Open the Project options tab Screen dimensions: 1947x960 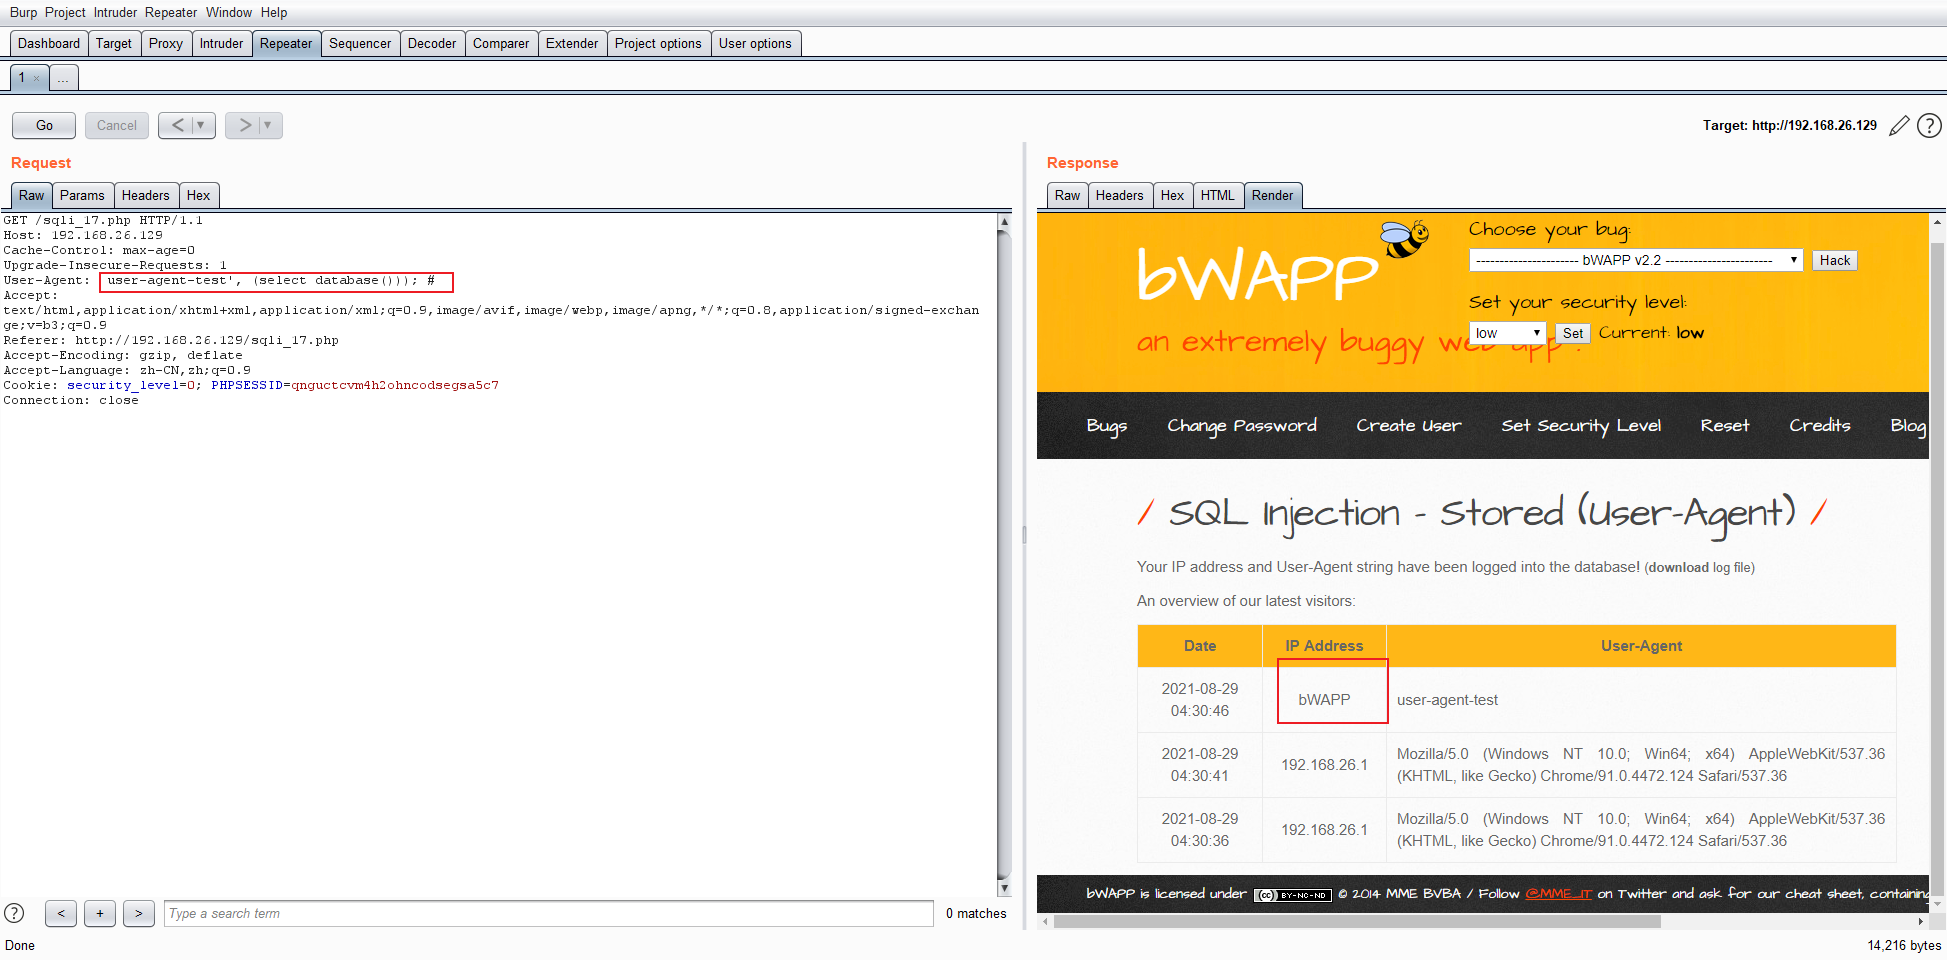[658, 43]
